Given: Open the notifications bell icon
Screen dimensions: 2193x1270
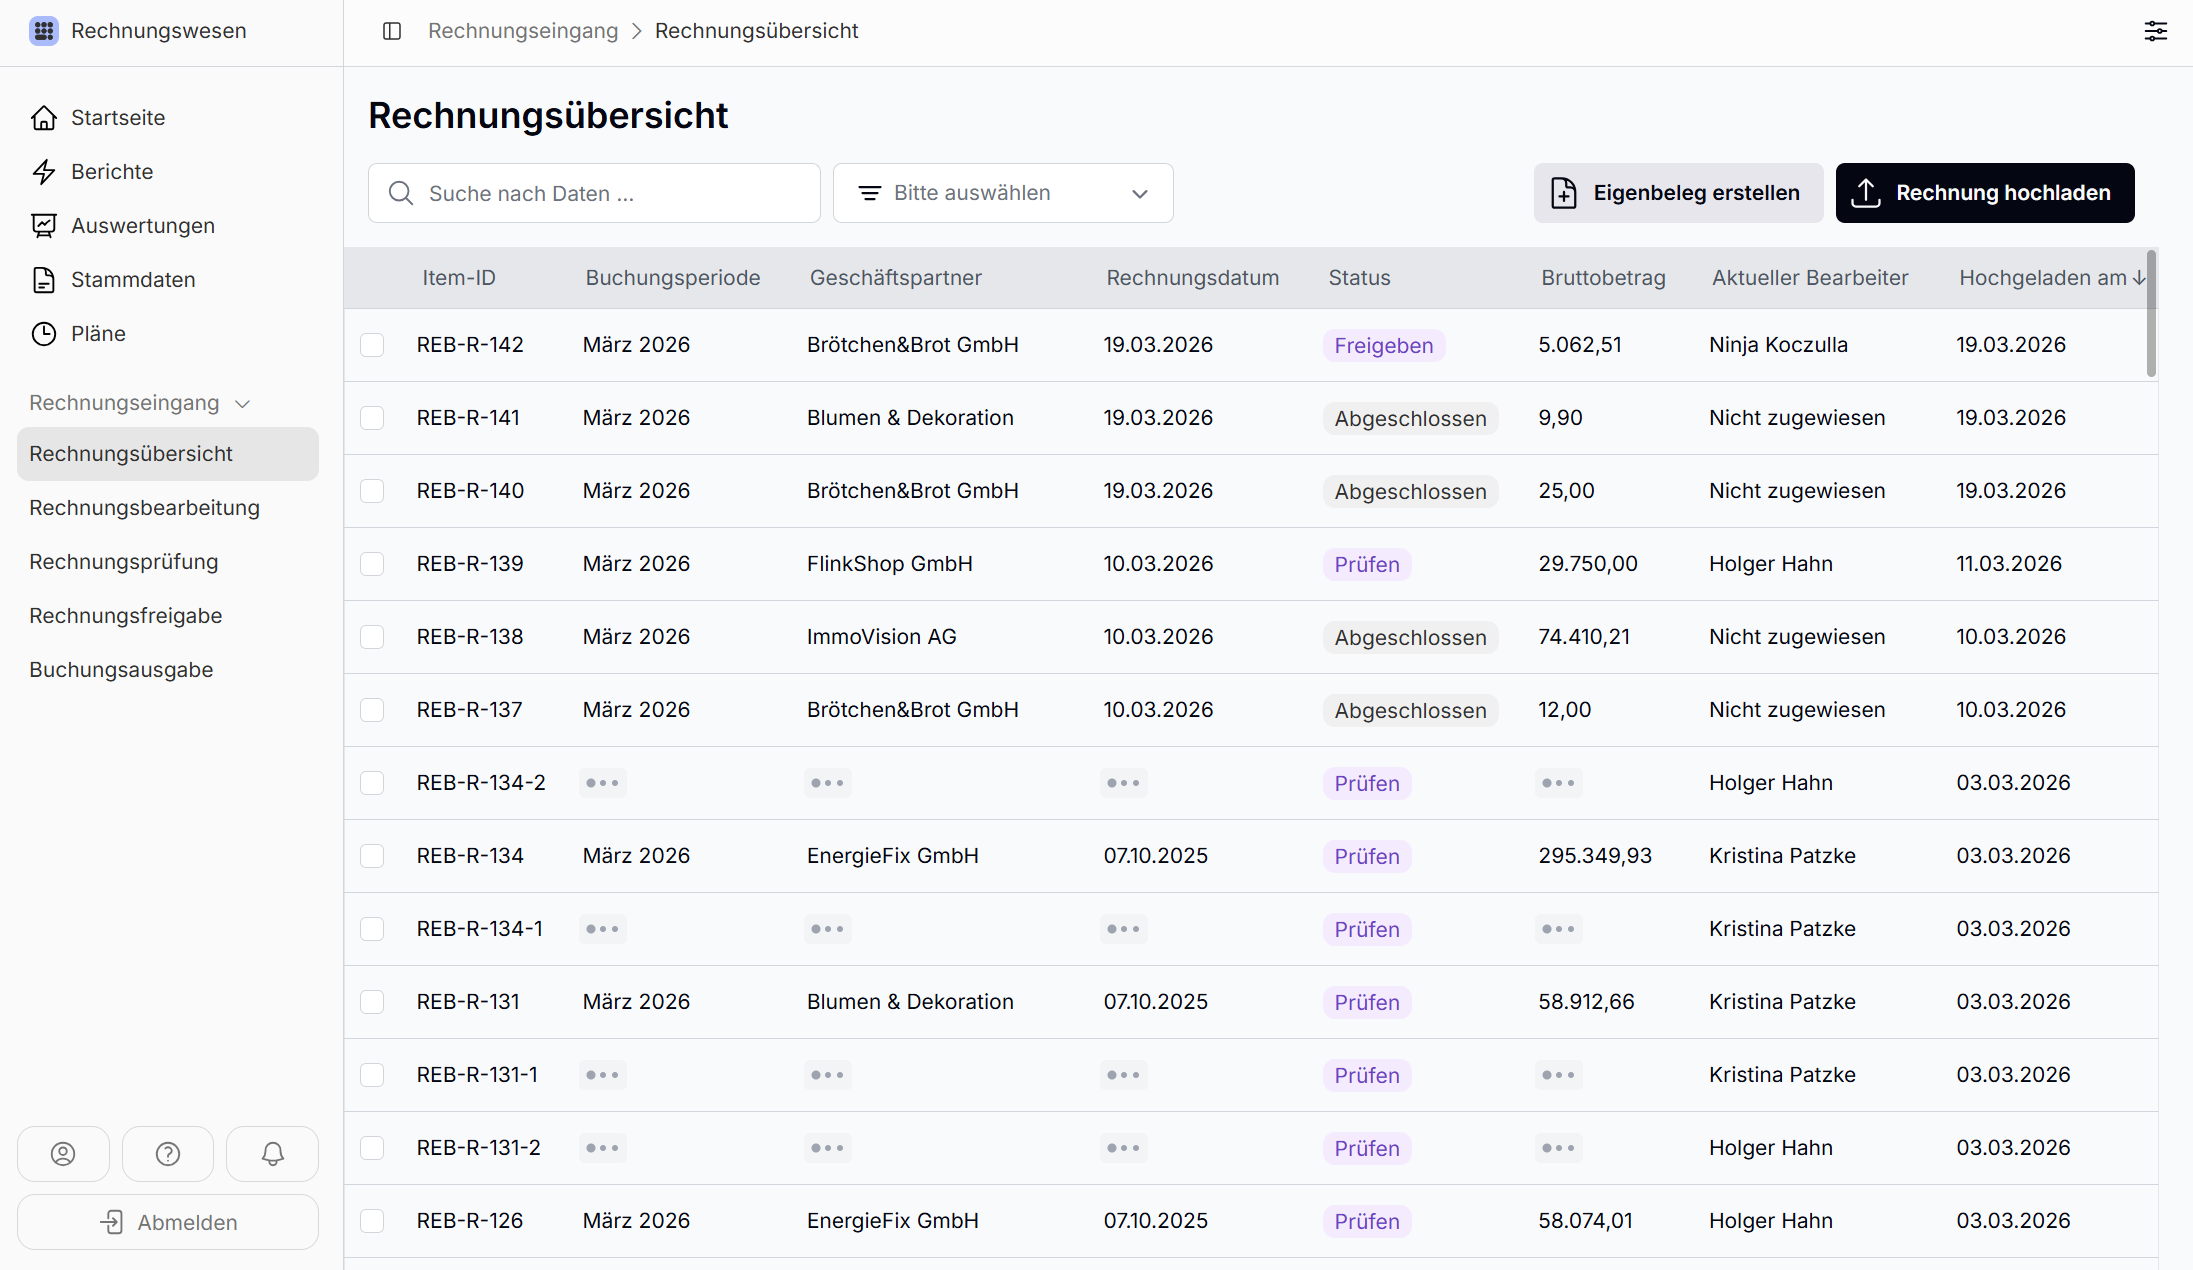Looking at the screenshot, I should click(x=272, y=1154).
